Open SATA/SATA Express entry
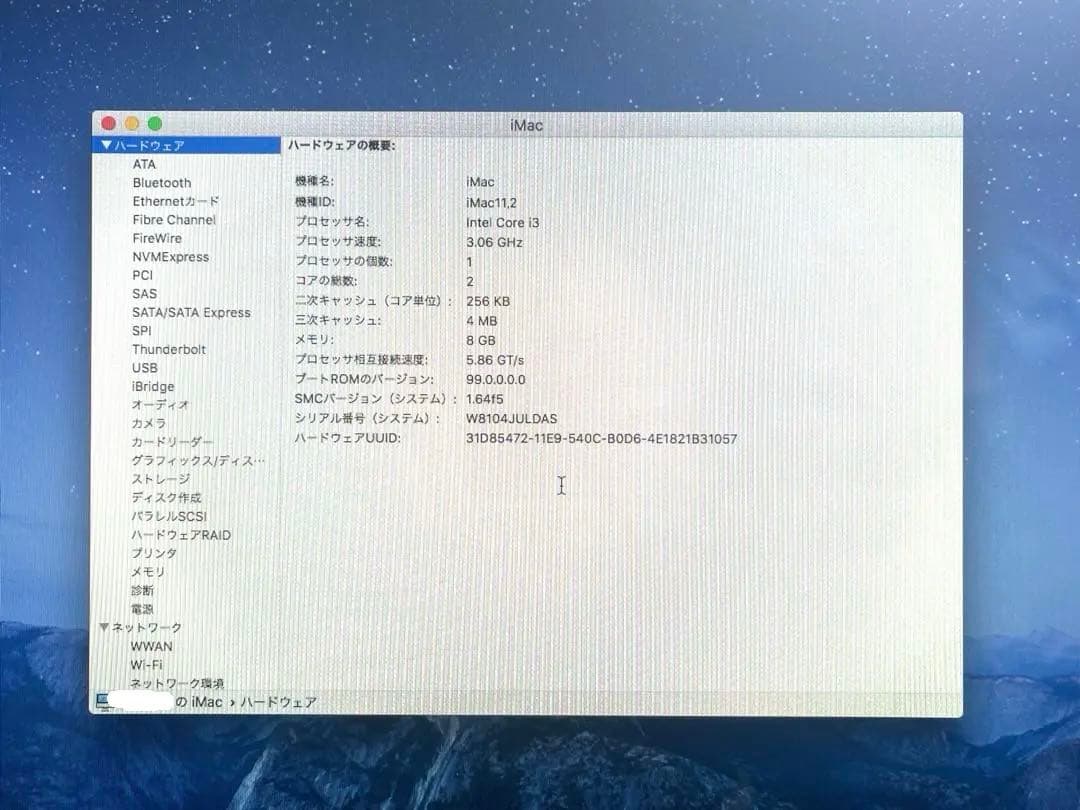The height and width of the screenshot is (810, 1080). point(191,313)
